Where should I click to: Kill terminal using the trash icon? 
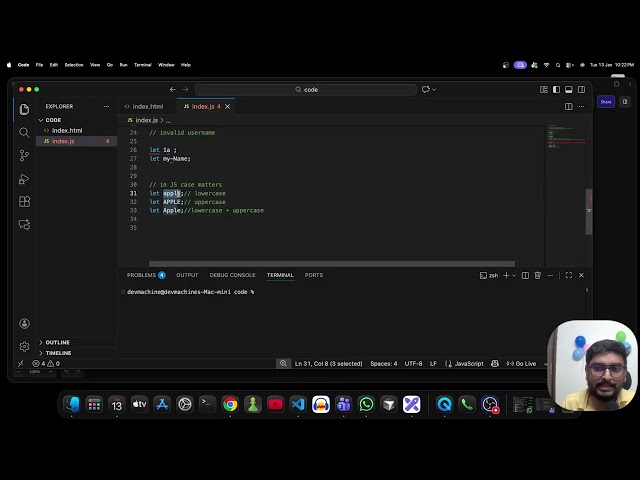coord(537,275)
